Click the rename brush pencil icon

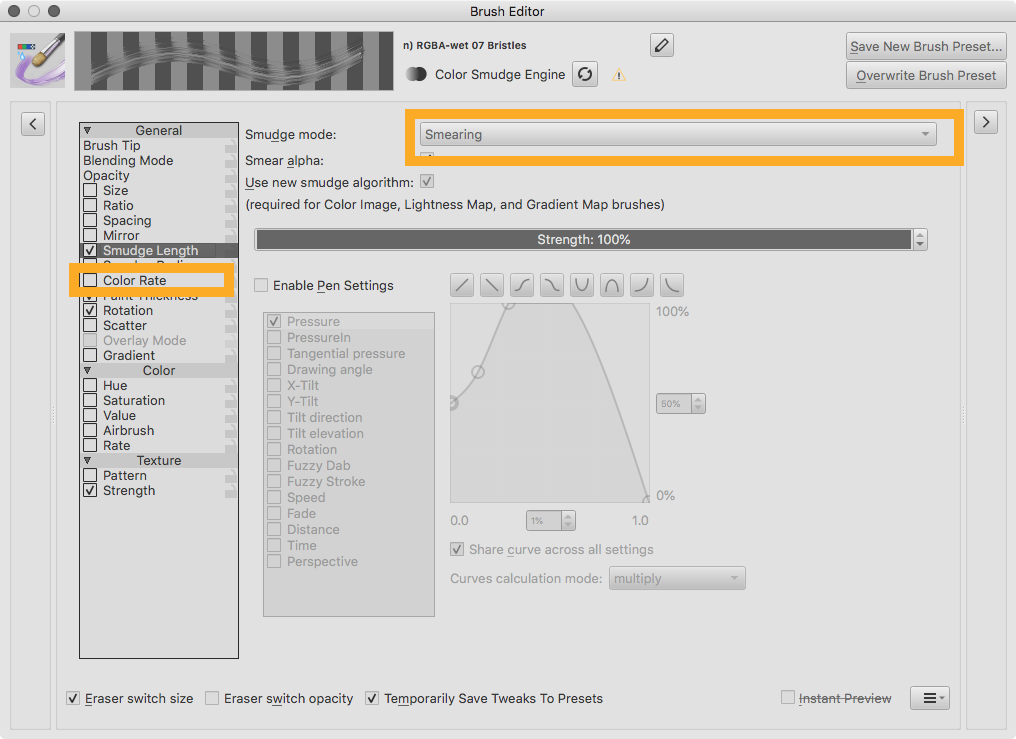pos(662,45)
